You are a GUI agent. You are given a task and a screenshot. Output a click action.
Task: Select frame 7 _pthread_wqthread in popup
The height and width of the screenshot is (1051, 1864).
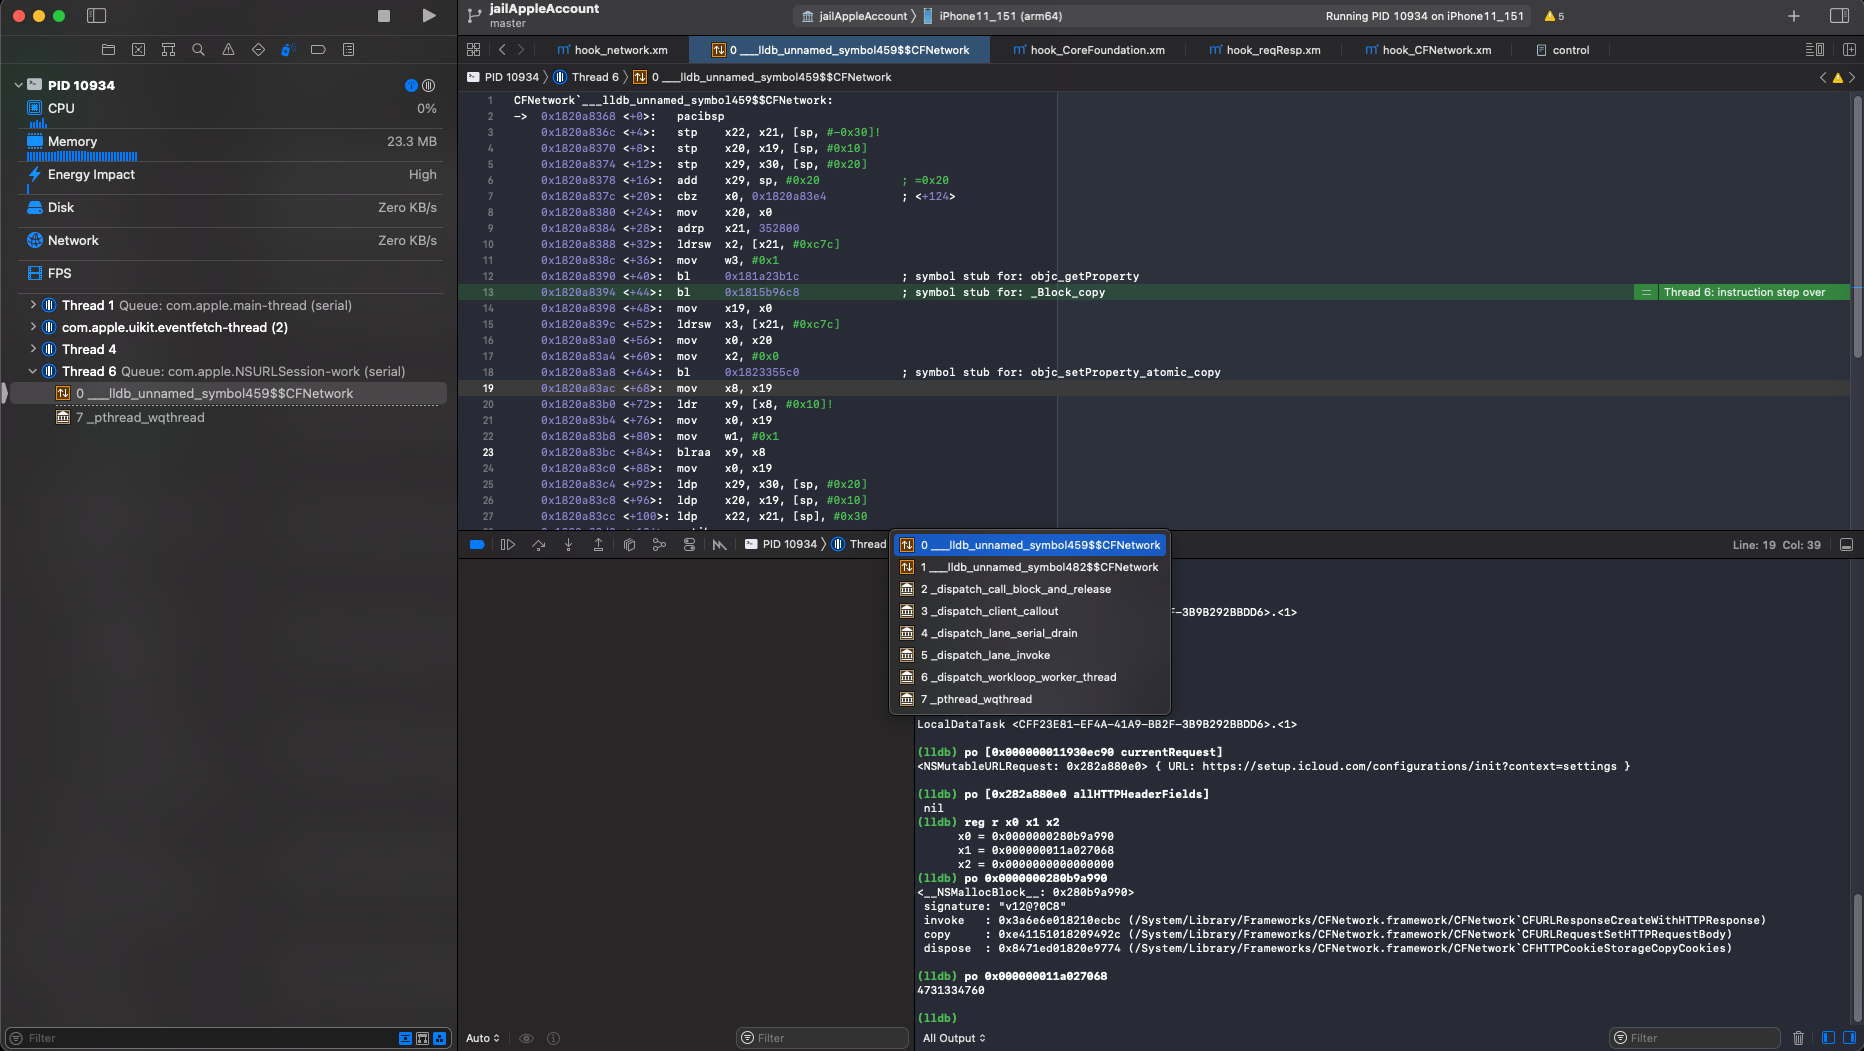[1029, 699]
